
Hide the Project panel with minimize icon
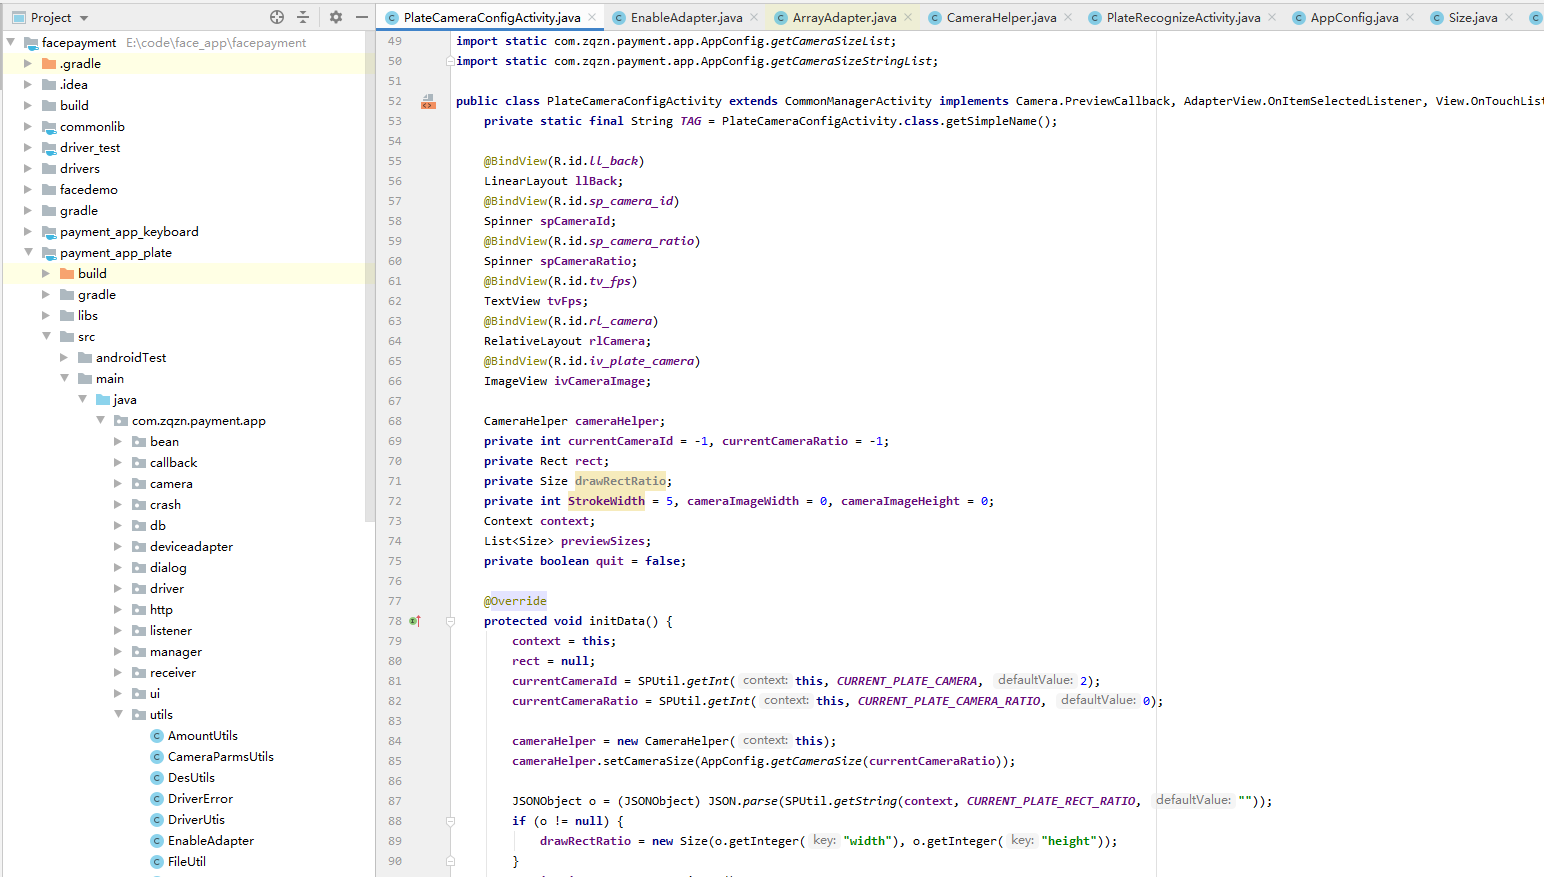point(362,17)
